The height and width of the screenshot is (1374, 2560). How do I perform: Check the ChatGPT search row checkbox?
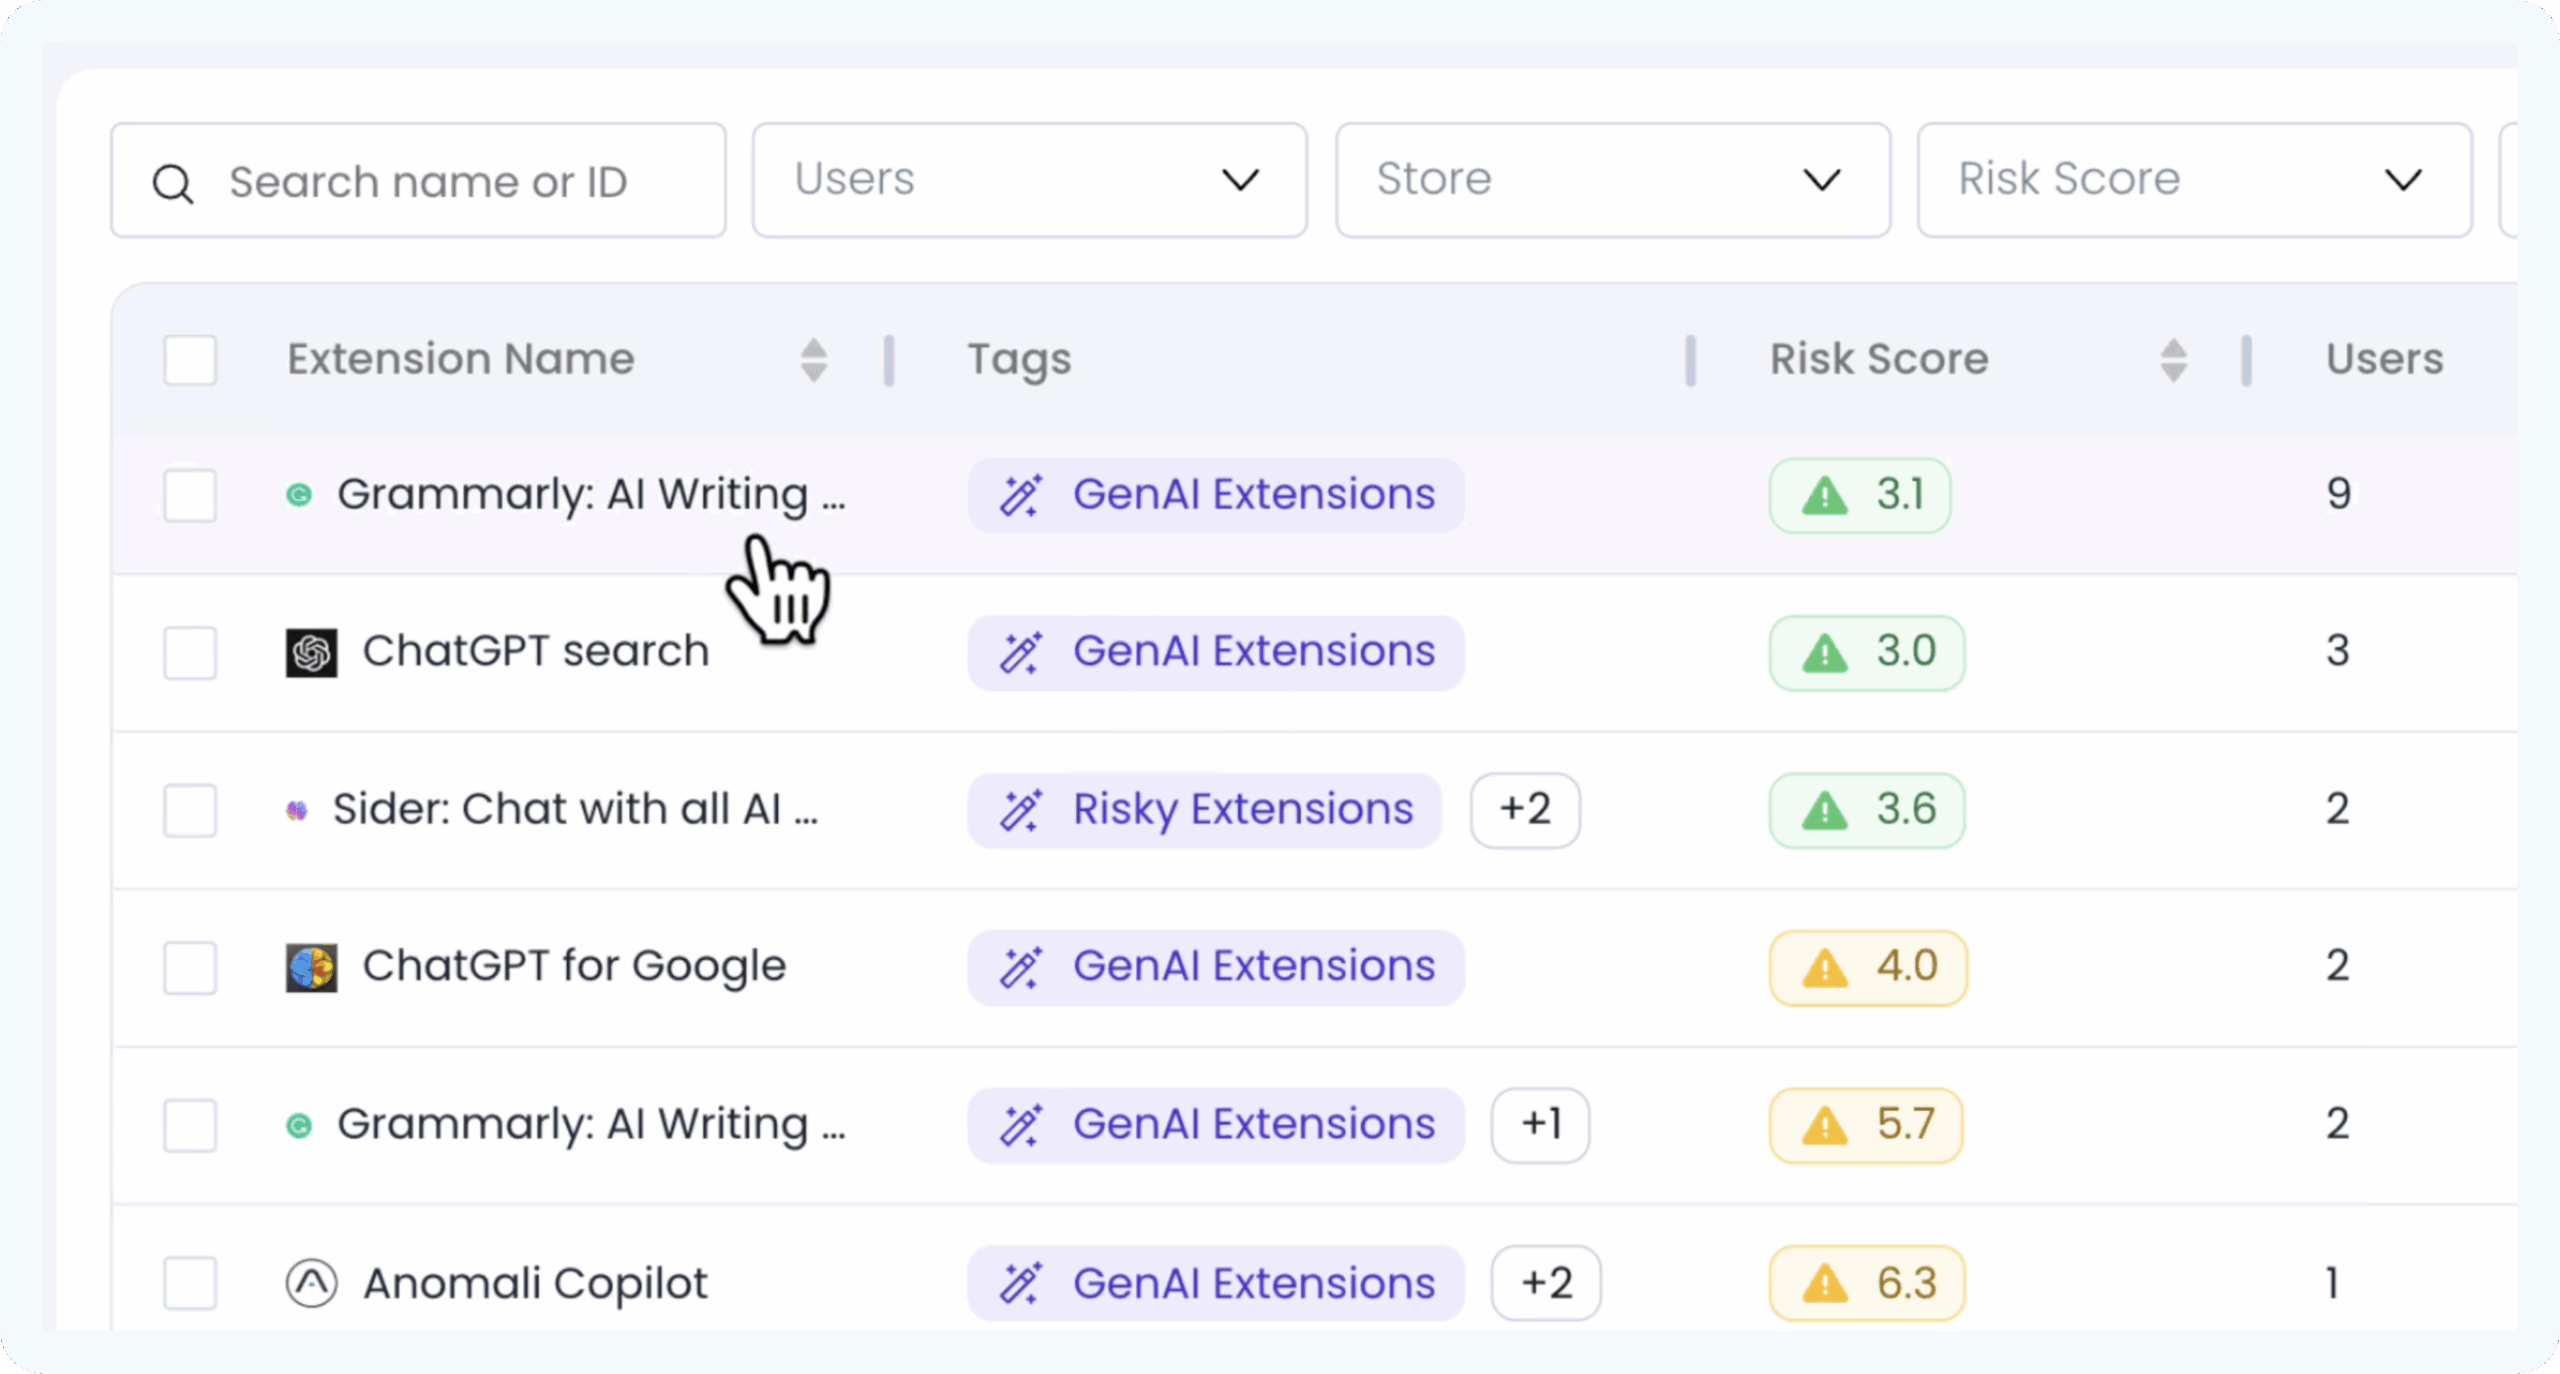point(190,652)
